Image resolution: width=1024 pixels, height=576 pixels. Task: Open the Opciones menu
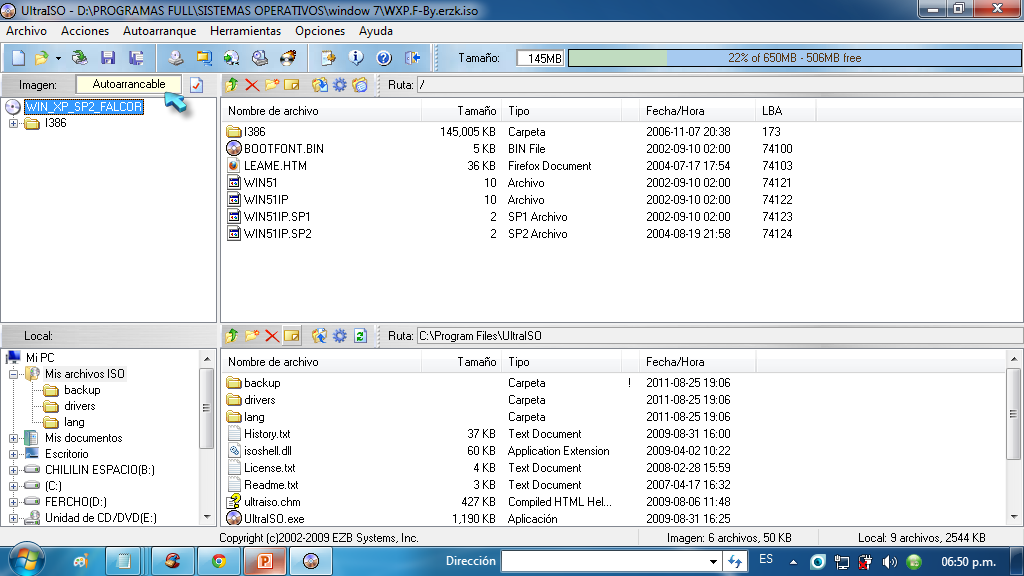(320, 31)
